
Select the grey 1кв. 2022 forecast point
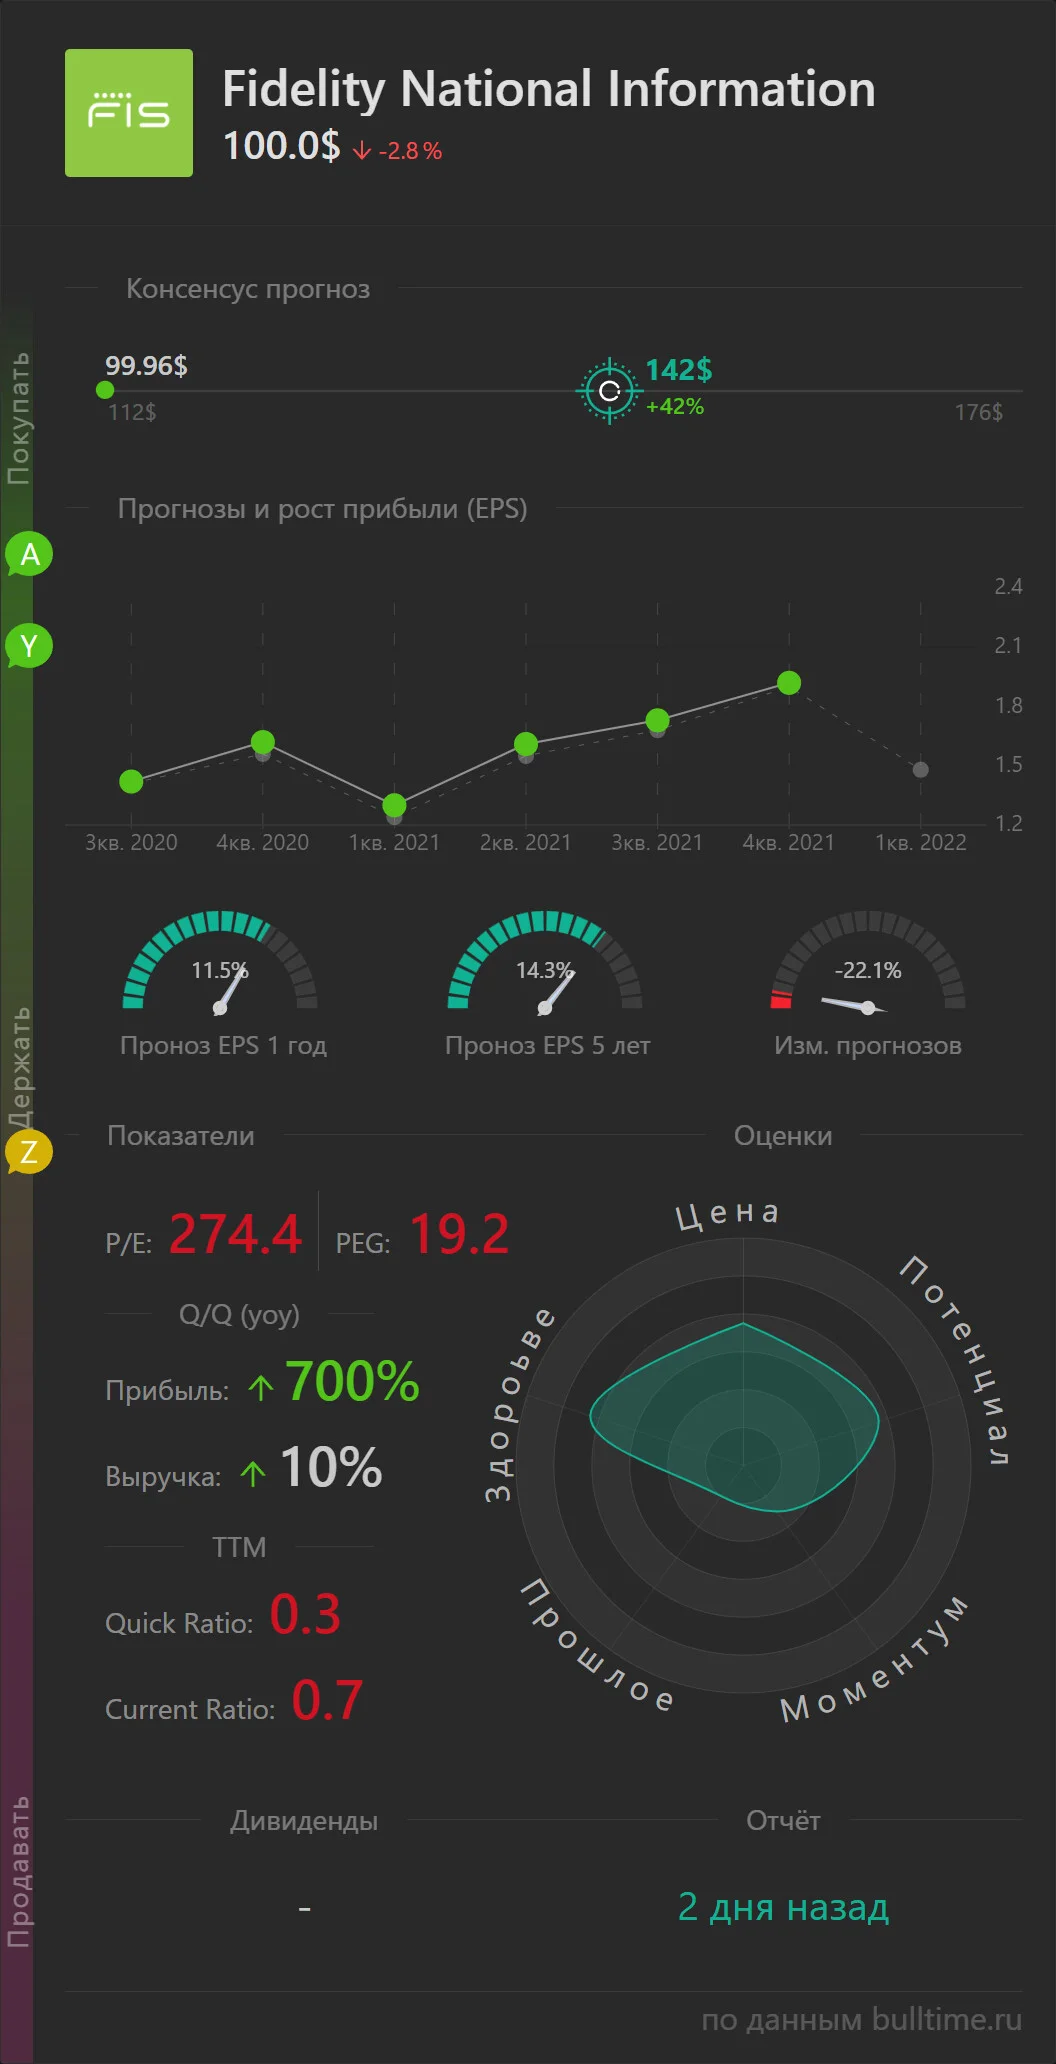921,769
